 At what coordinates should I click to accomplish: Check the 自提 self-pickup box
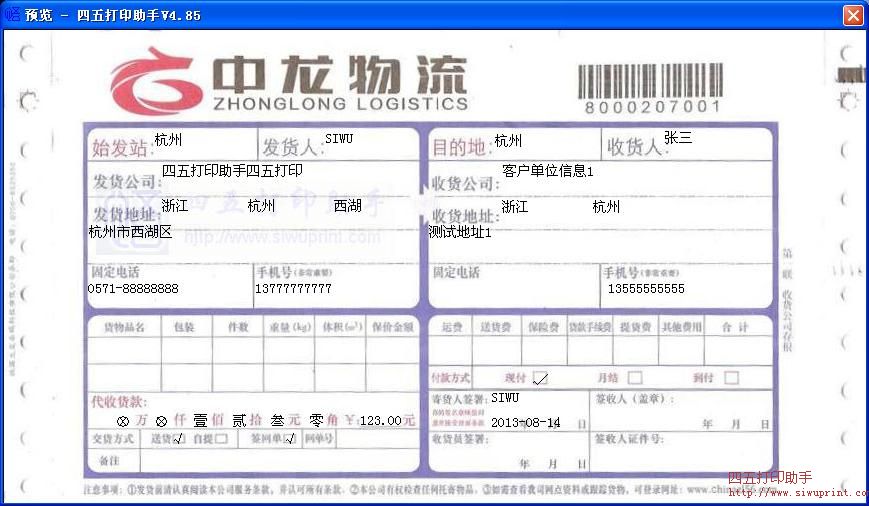tap(221, 439)
